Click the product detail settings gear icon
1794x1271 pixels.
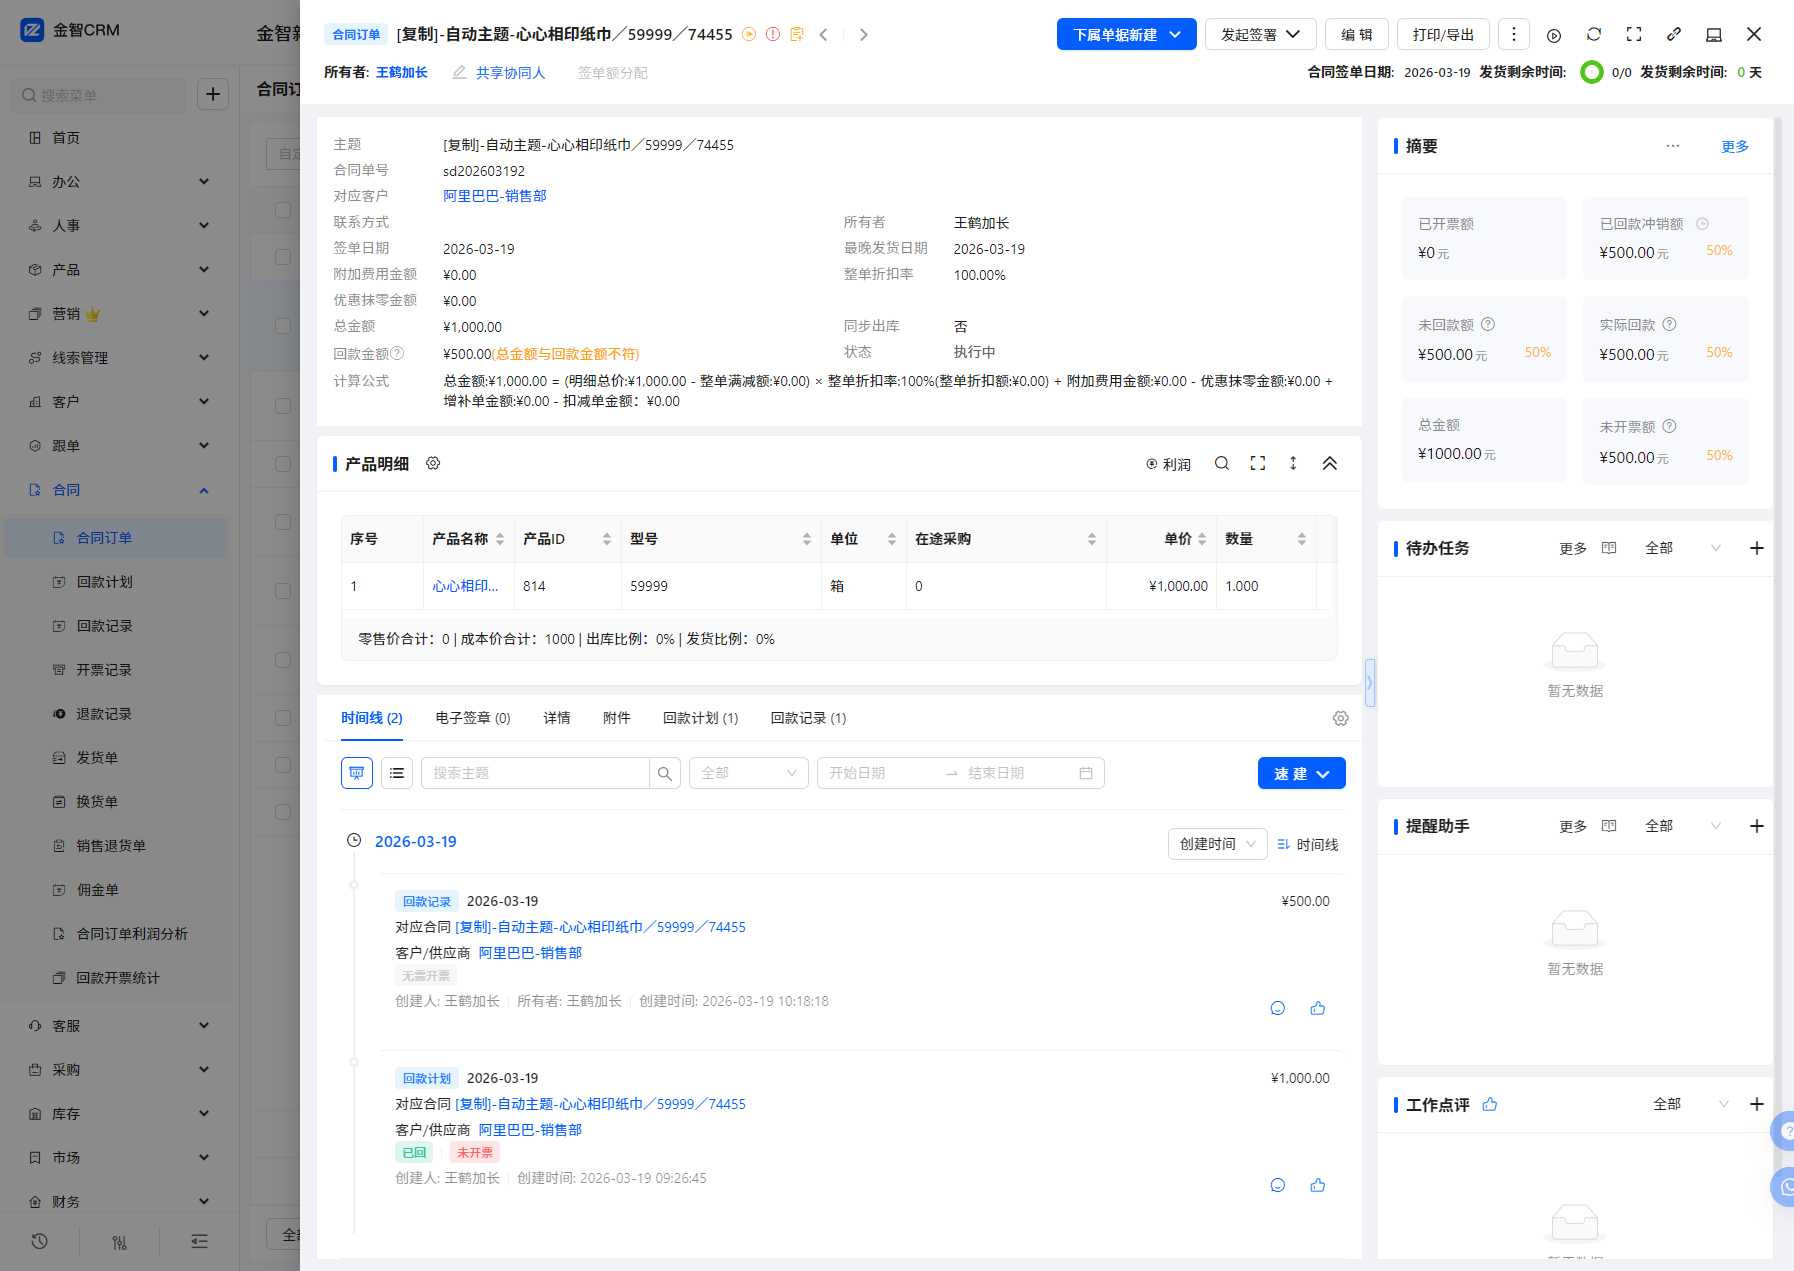pos(433,464)
